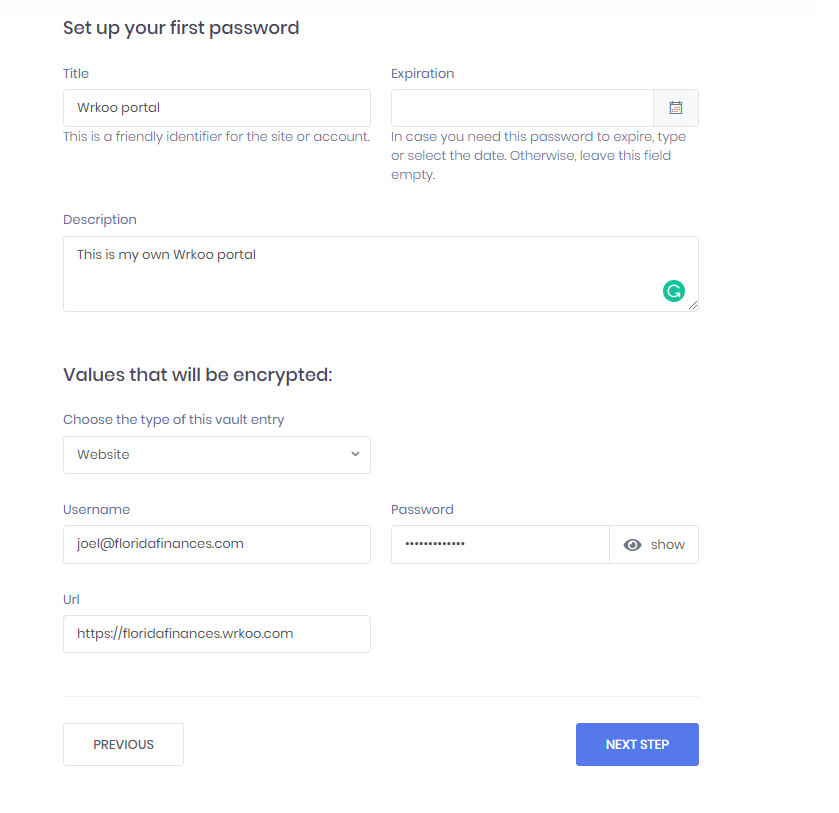Click the Description box corner resize handle
Image resolution: width=839 pixels, height=813 pixels.
(693, 305)
